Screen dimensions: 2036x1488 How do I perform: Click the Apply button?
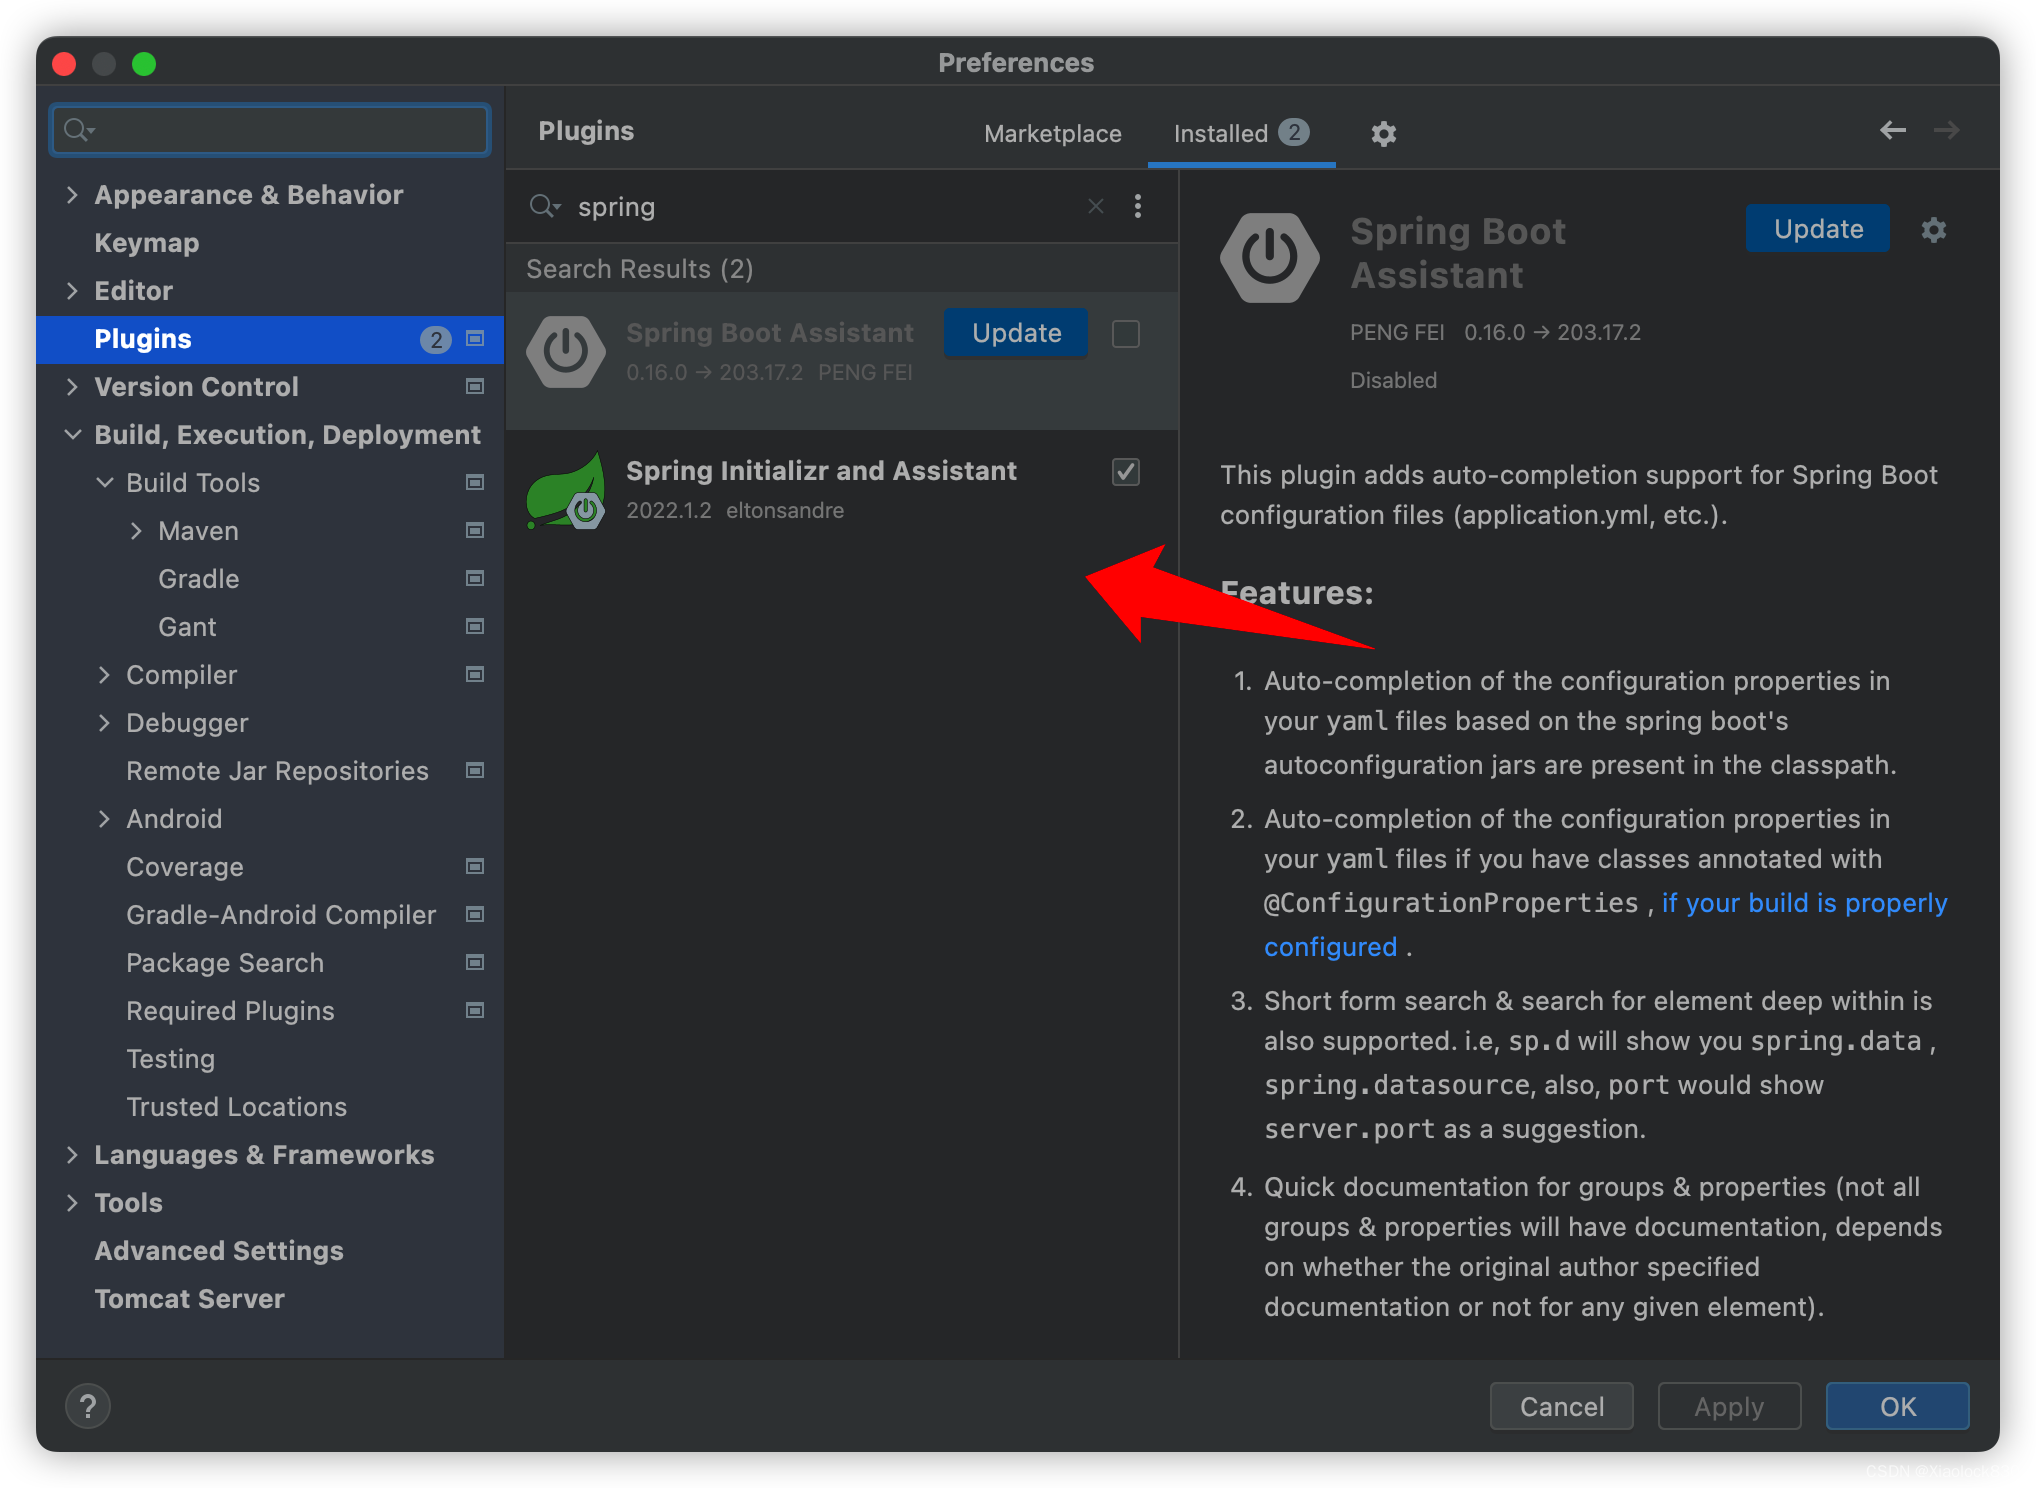(1729, 1406)
